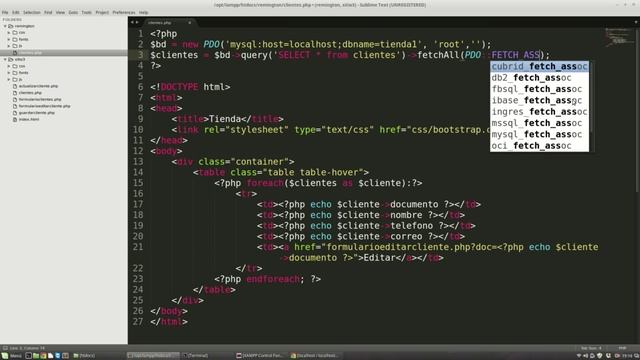The width and height of the screenshot is (640, 360).
Task: Expand the css folder in second project
Action: 9,66
